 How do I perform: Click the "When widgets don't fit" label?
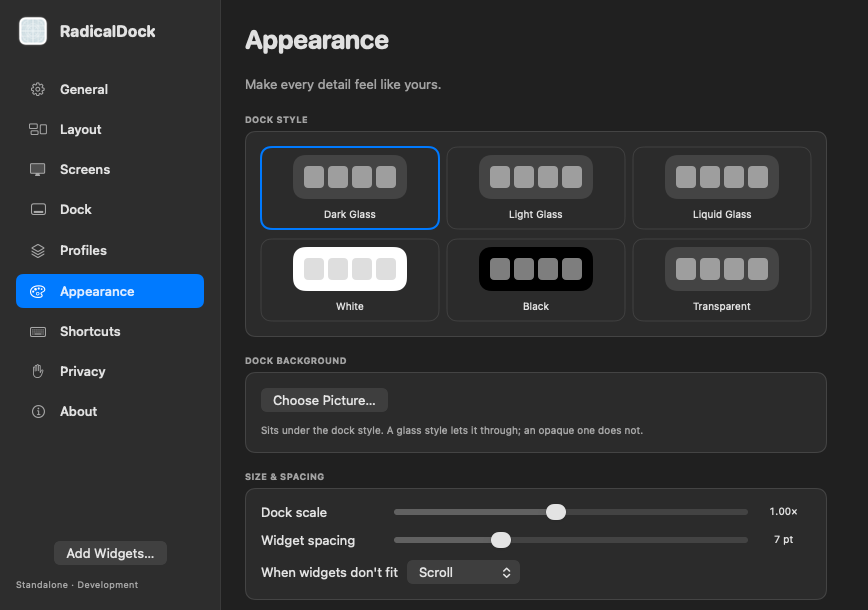[x=329, y=572]
